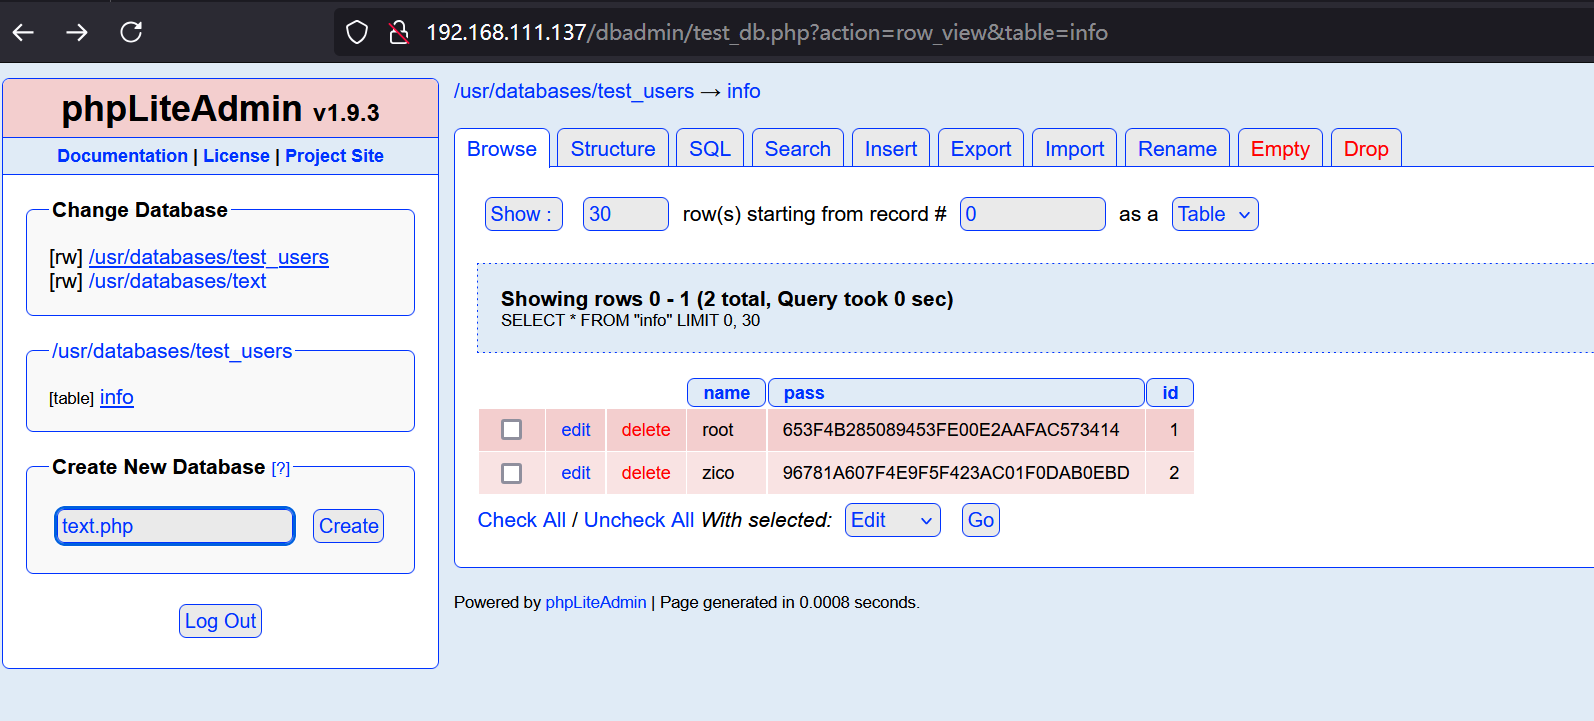Click the insecure connection lock icon
Screen dimensions: 1594x721
pyautogui.click(x=399, y=32)
